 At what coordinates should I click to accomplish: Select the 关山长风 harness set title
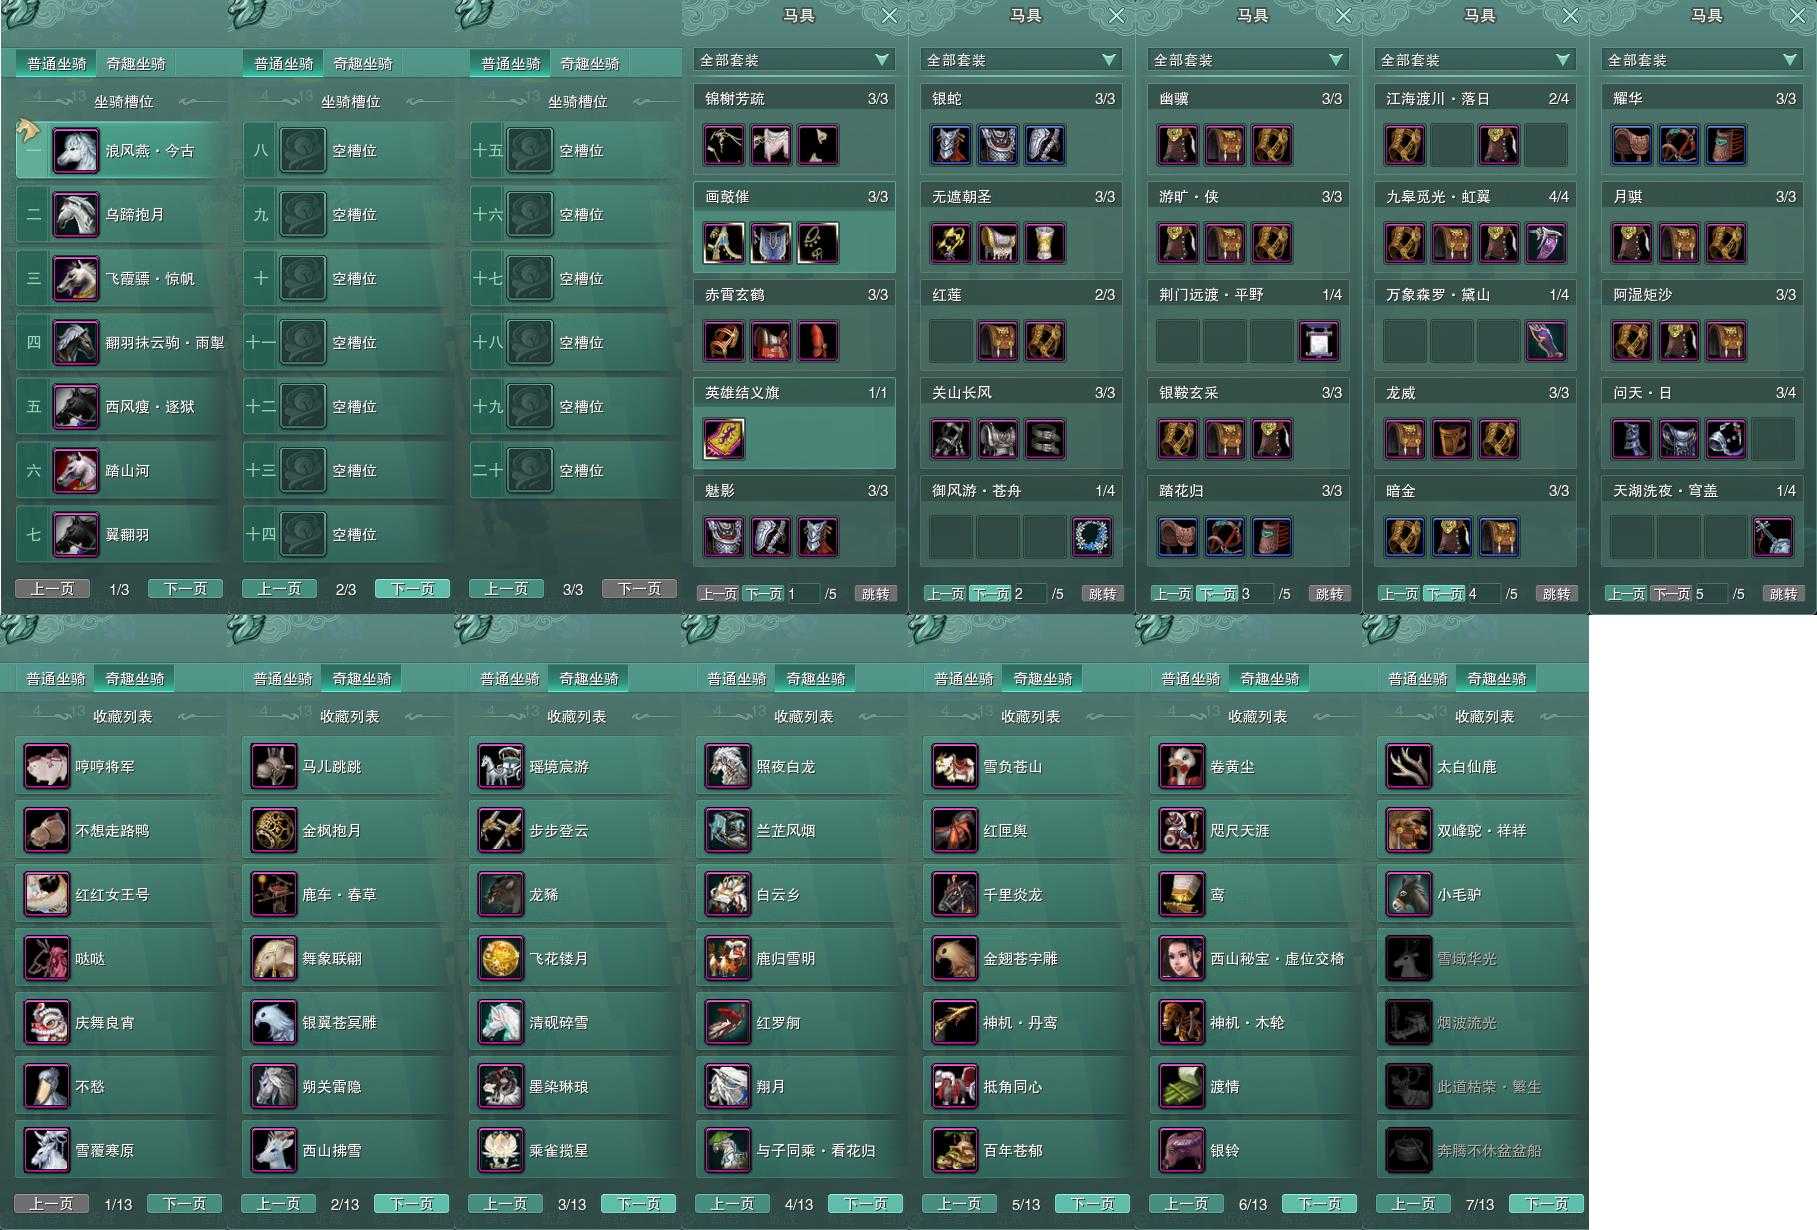pyautogui.click(x=962, y=393)
